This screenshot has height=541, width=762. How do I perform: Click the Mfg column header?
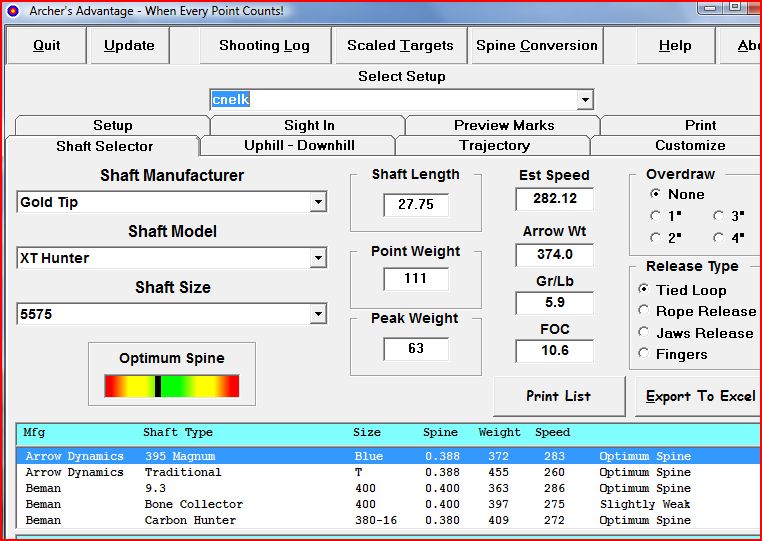pos(34,433)
